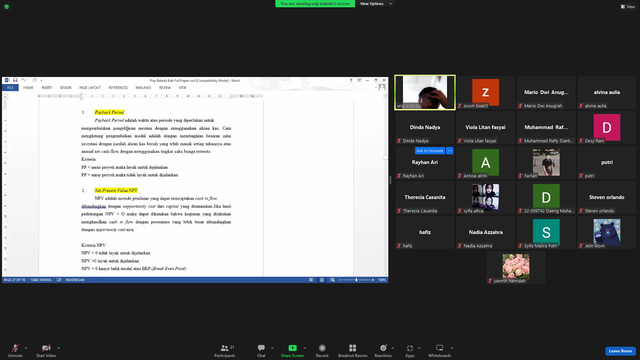Click Ask to Unmute on Rayhan Ari
Image resolution: width=640 pixels, height=360 pixels.
tap(429, 151)
